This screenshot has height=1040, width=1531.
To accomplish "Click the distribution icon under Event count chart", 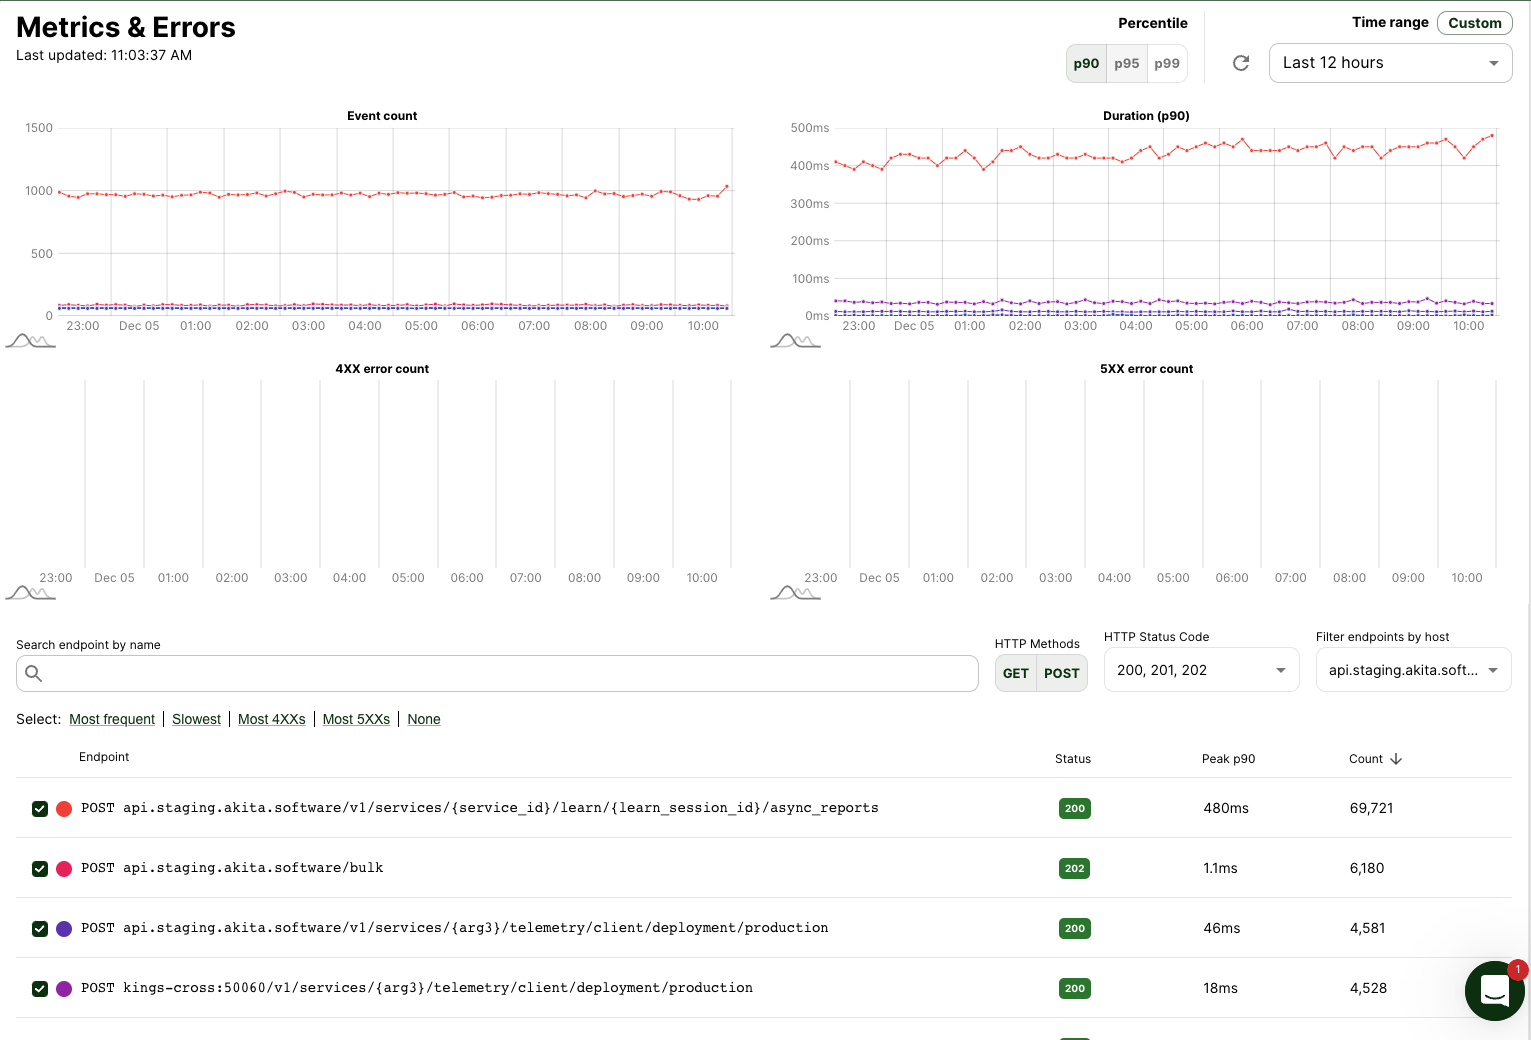I will click(x=30, y=341).
